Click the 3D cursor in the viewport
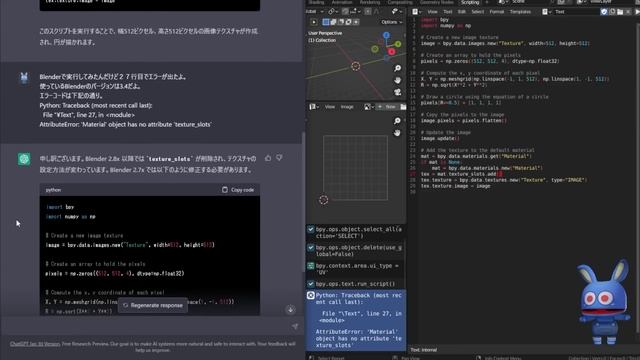The height and width of the screenshot is (360, 640). pyautogui.click(x=356, y=66)
